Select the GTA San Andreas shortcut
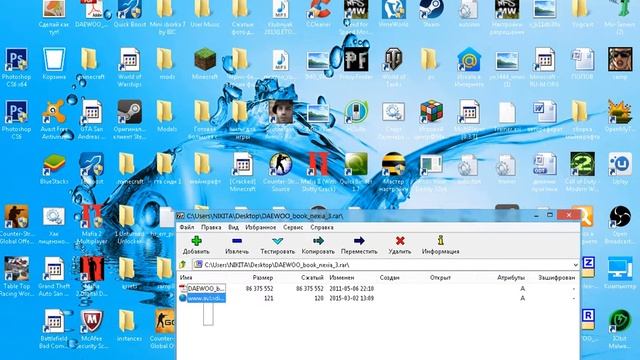Viewport: 640px width, 360px height. 92,120
